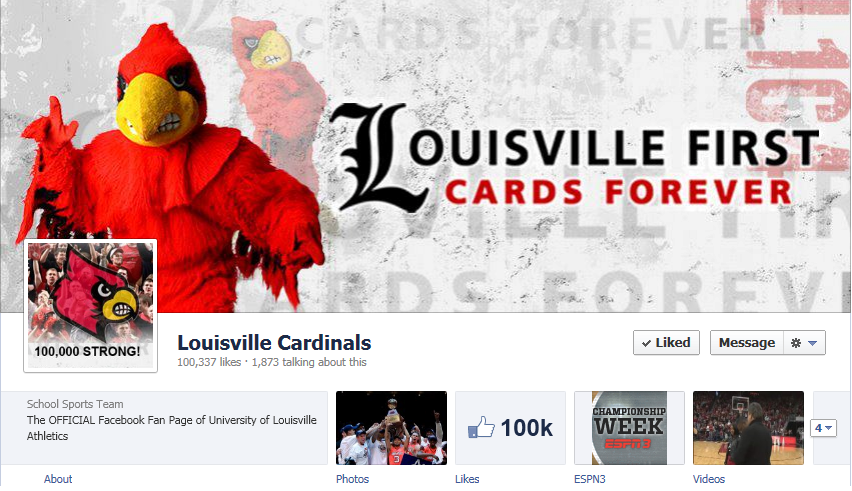The height and width of the screenshot is (491, 852).
Task: Open the Likes label link
Action: 467,479
